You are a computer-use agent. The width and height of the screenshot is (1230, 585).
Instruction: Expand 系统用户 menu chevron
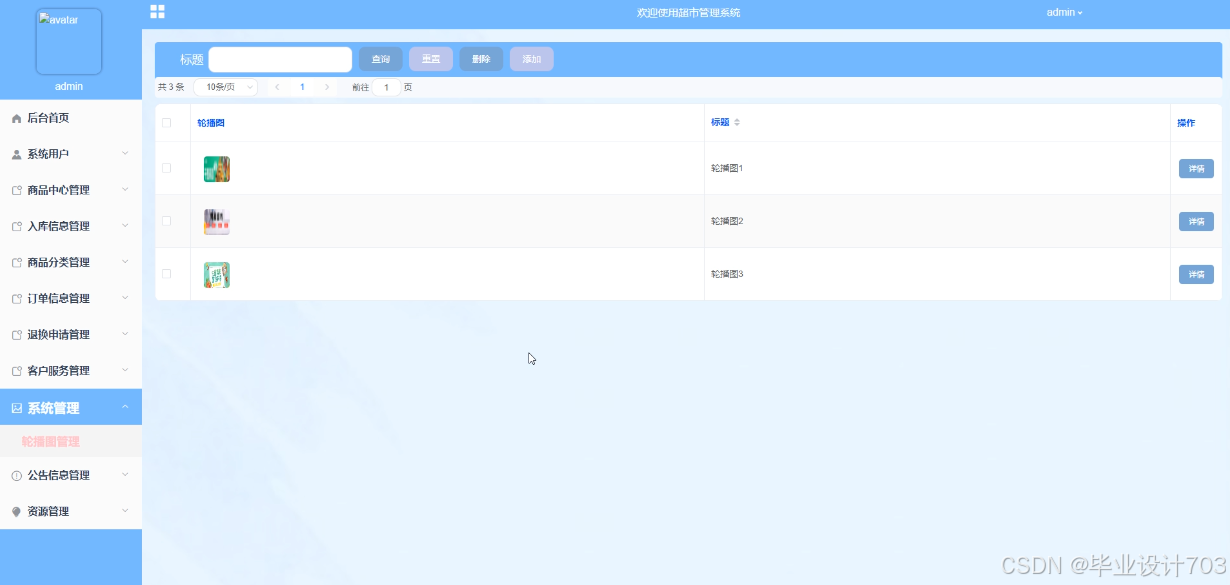coord(125,153)
